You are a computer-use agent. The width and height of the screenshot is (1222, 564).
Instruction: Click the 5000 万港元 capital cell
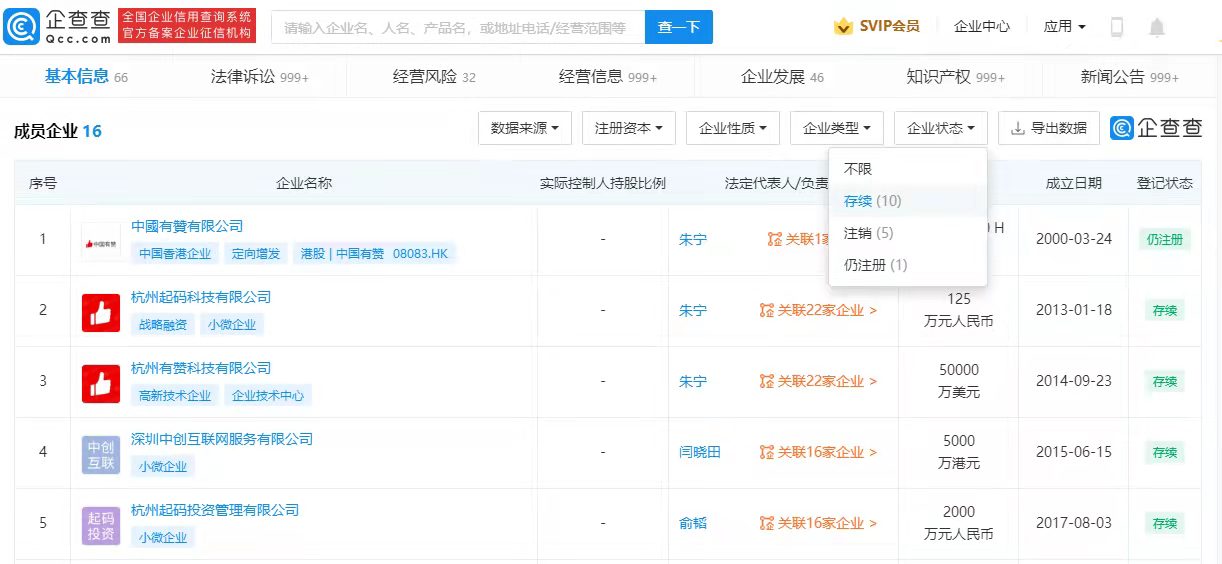tap(959, 452)
